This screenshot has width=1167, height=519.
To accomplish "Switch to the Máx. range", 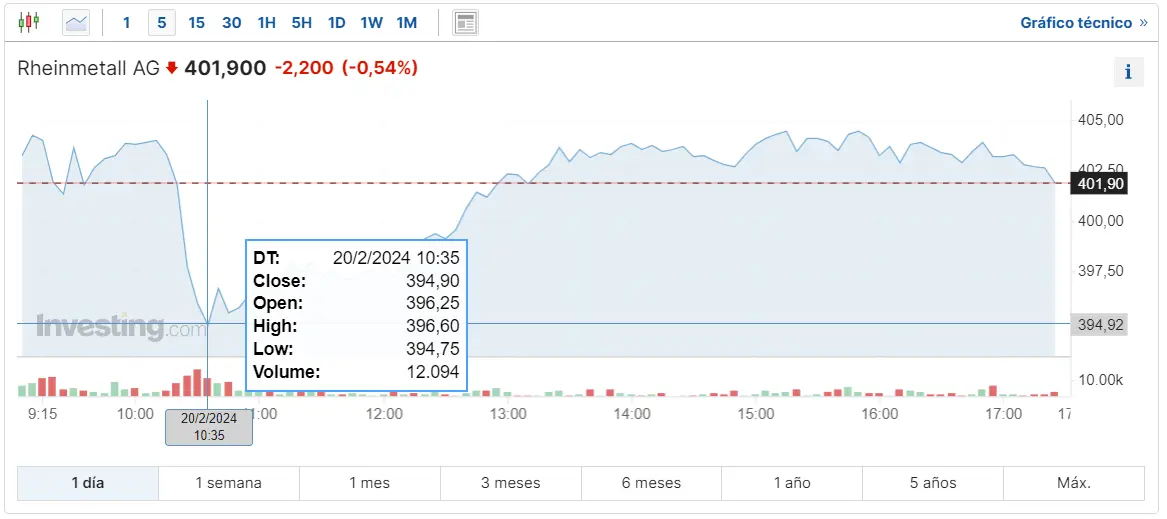I will pos(1073,483).
